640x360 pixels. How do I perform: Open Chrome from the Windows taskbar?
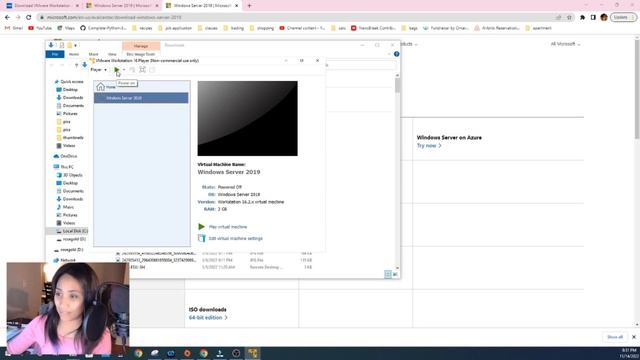[x=138, y=353]
